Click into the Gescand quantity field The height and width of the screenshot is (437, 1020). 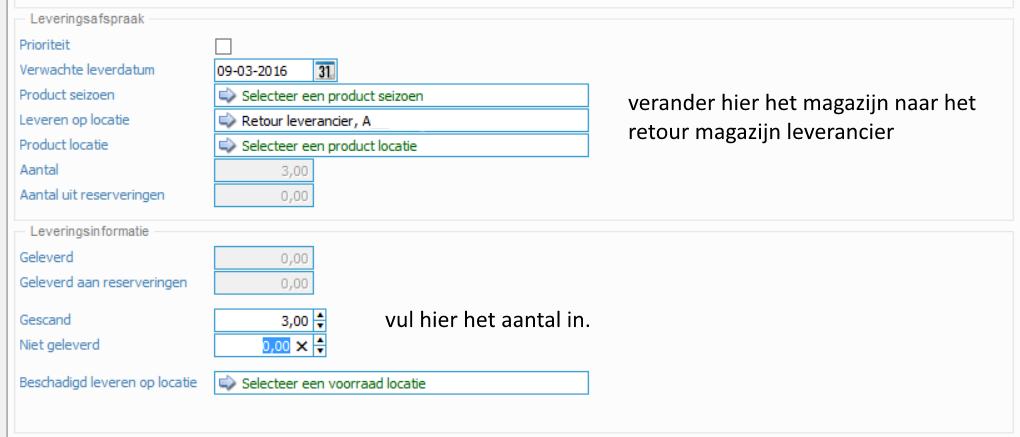click(x=262, y=321)
